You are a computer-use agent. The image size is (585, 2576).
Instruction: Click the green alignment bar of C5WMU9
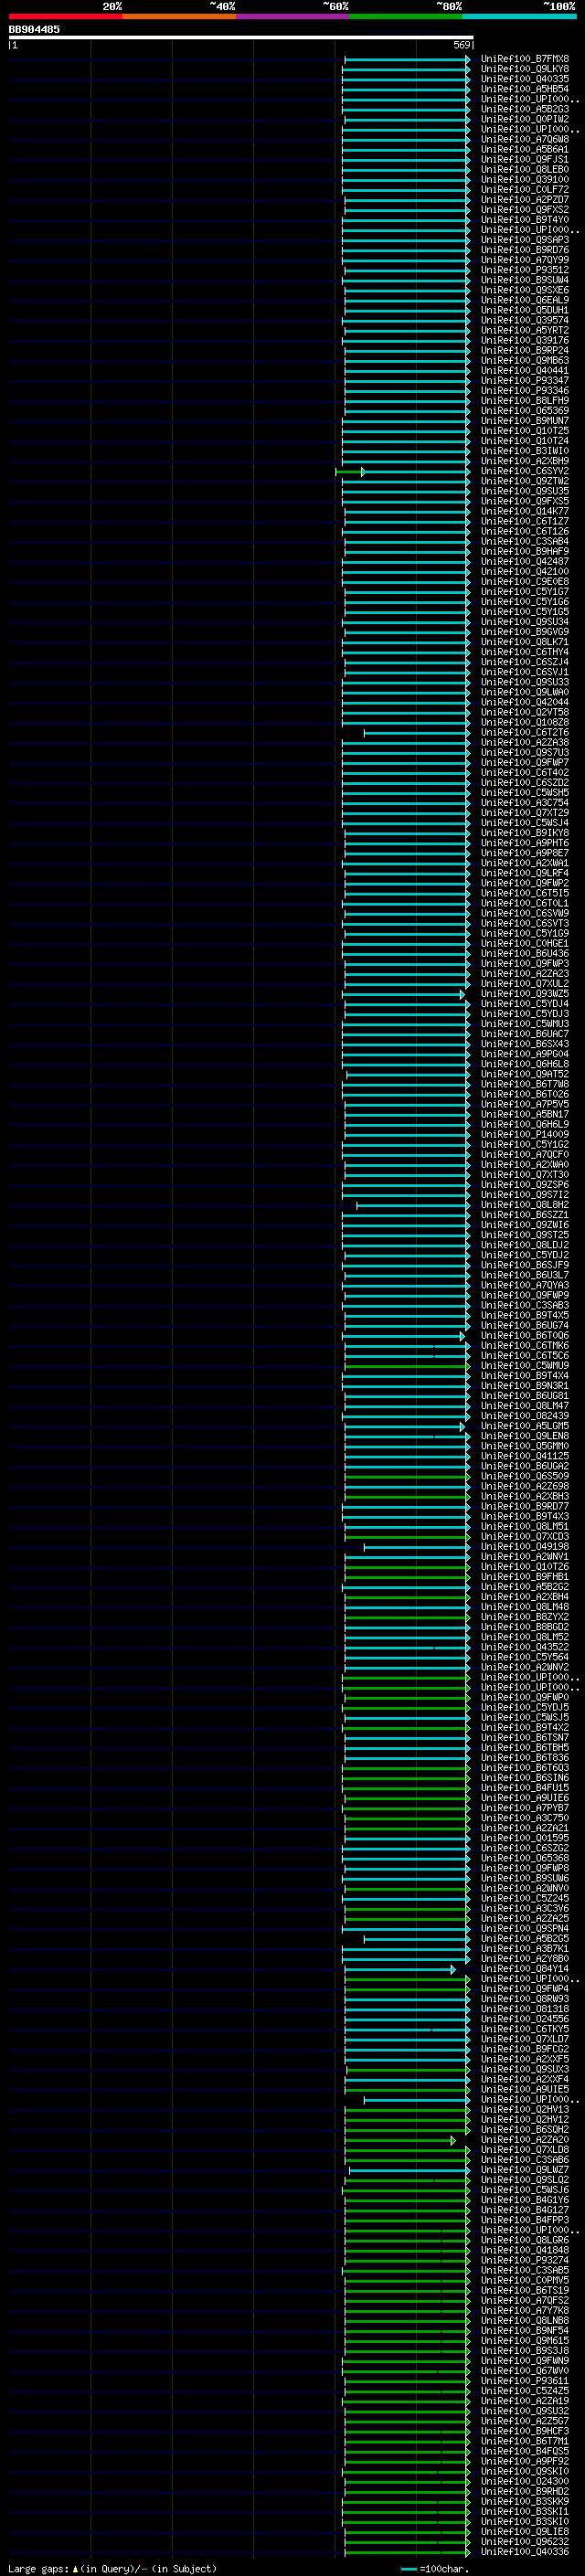click(406, 1365)
